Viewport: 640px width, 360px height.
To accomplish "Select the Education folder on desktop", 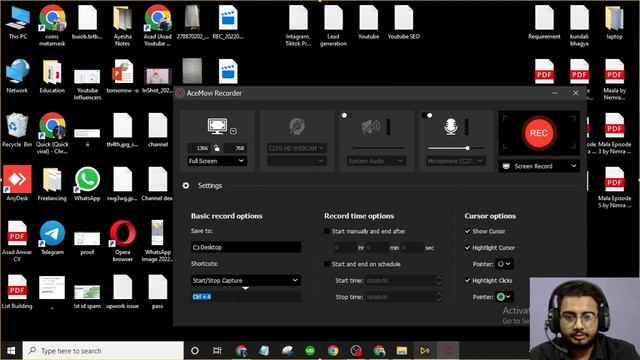I will [x=52, y=76].
